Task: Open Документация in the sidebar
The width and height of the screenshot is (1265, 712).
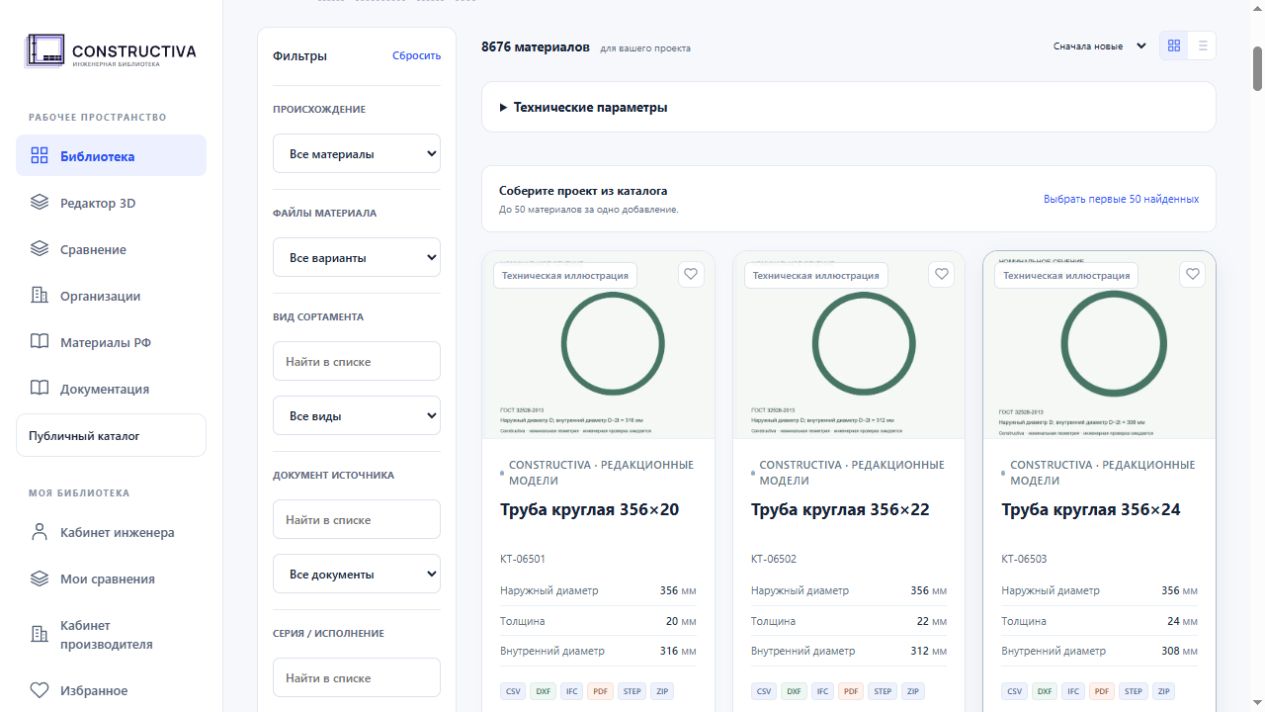Action: coord(111,389)
